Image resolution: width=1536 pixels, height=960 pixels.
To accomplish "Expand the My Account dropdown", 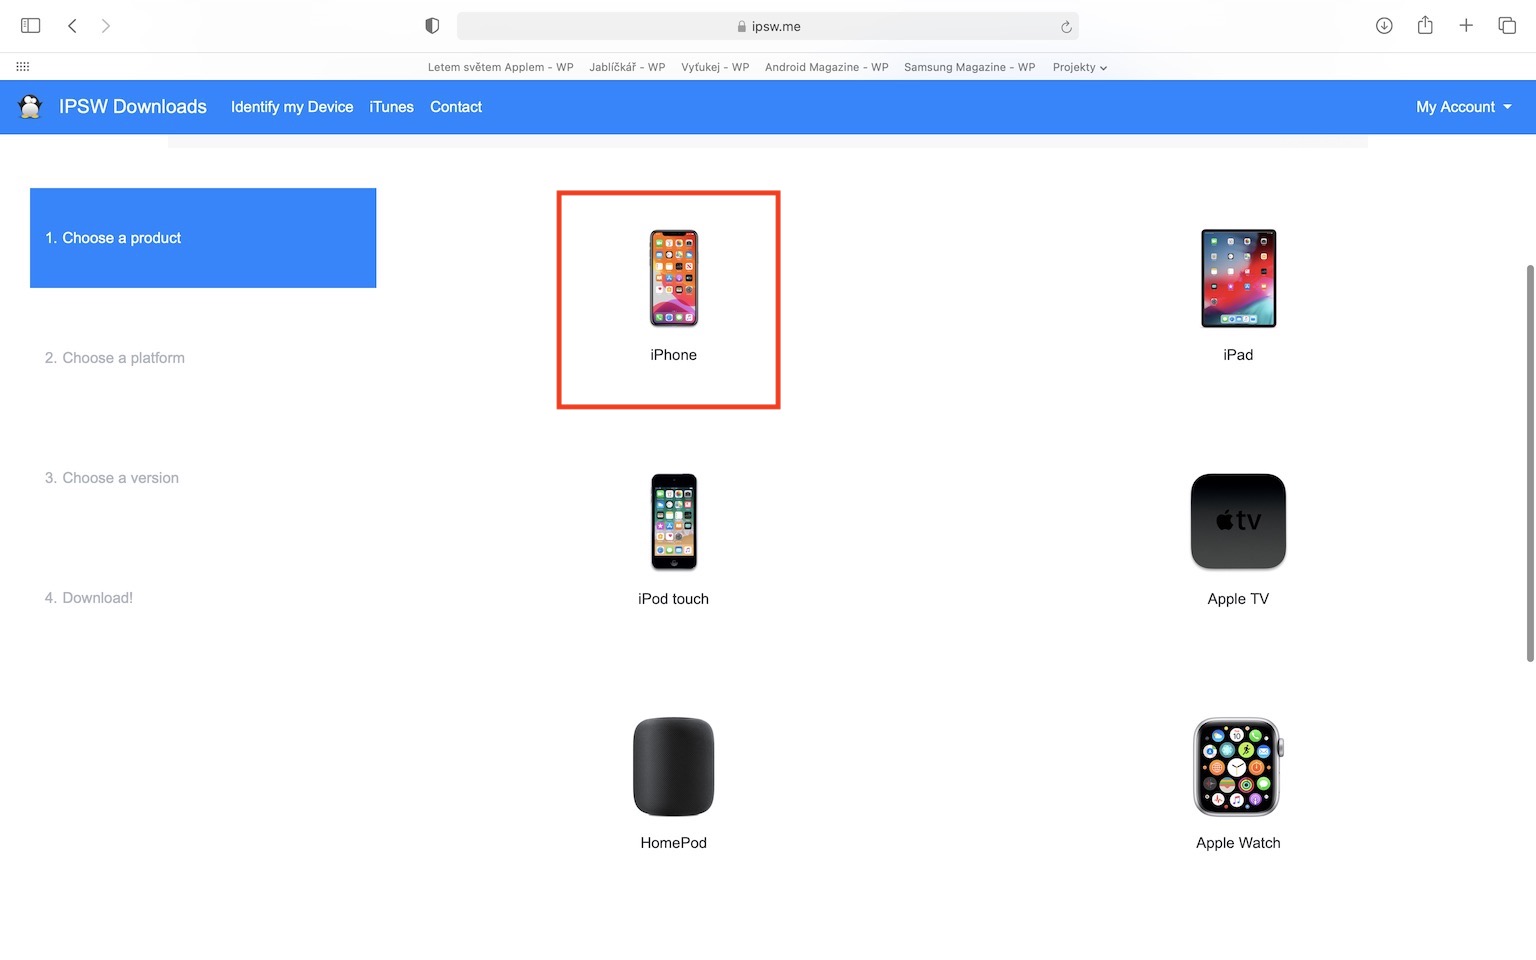I will point(1464,107).
